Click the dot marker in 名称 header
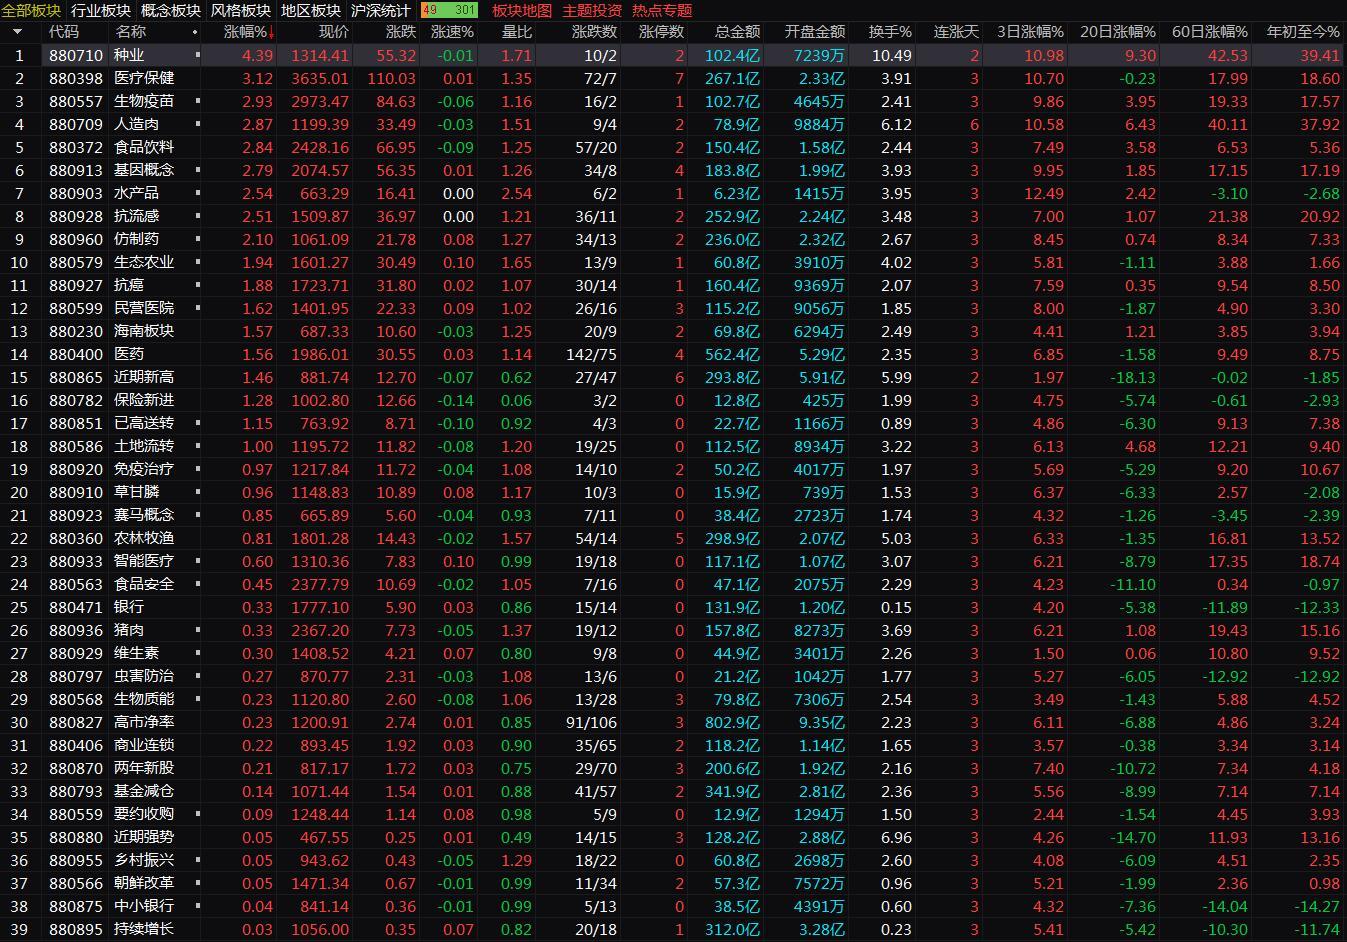 (x=195, y=32)
